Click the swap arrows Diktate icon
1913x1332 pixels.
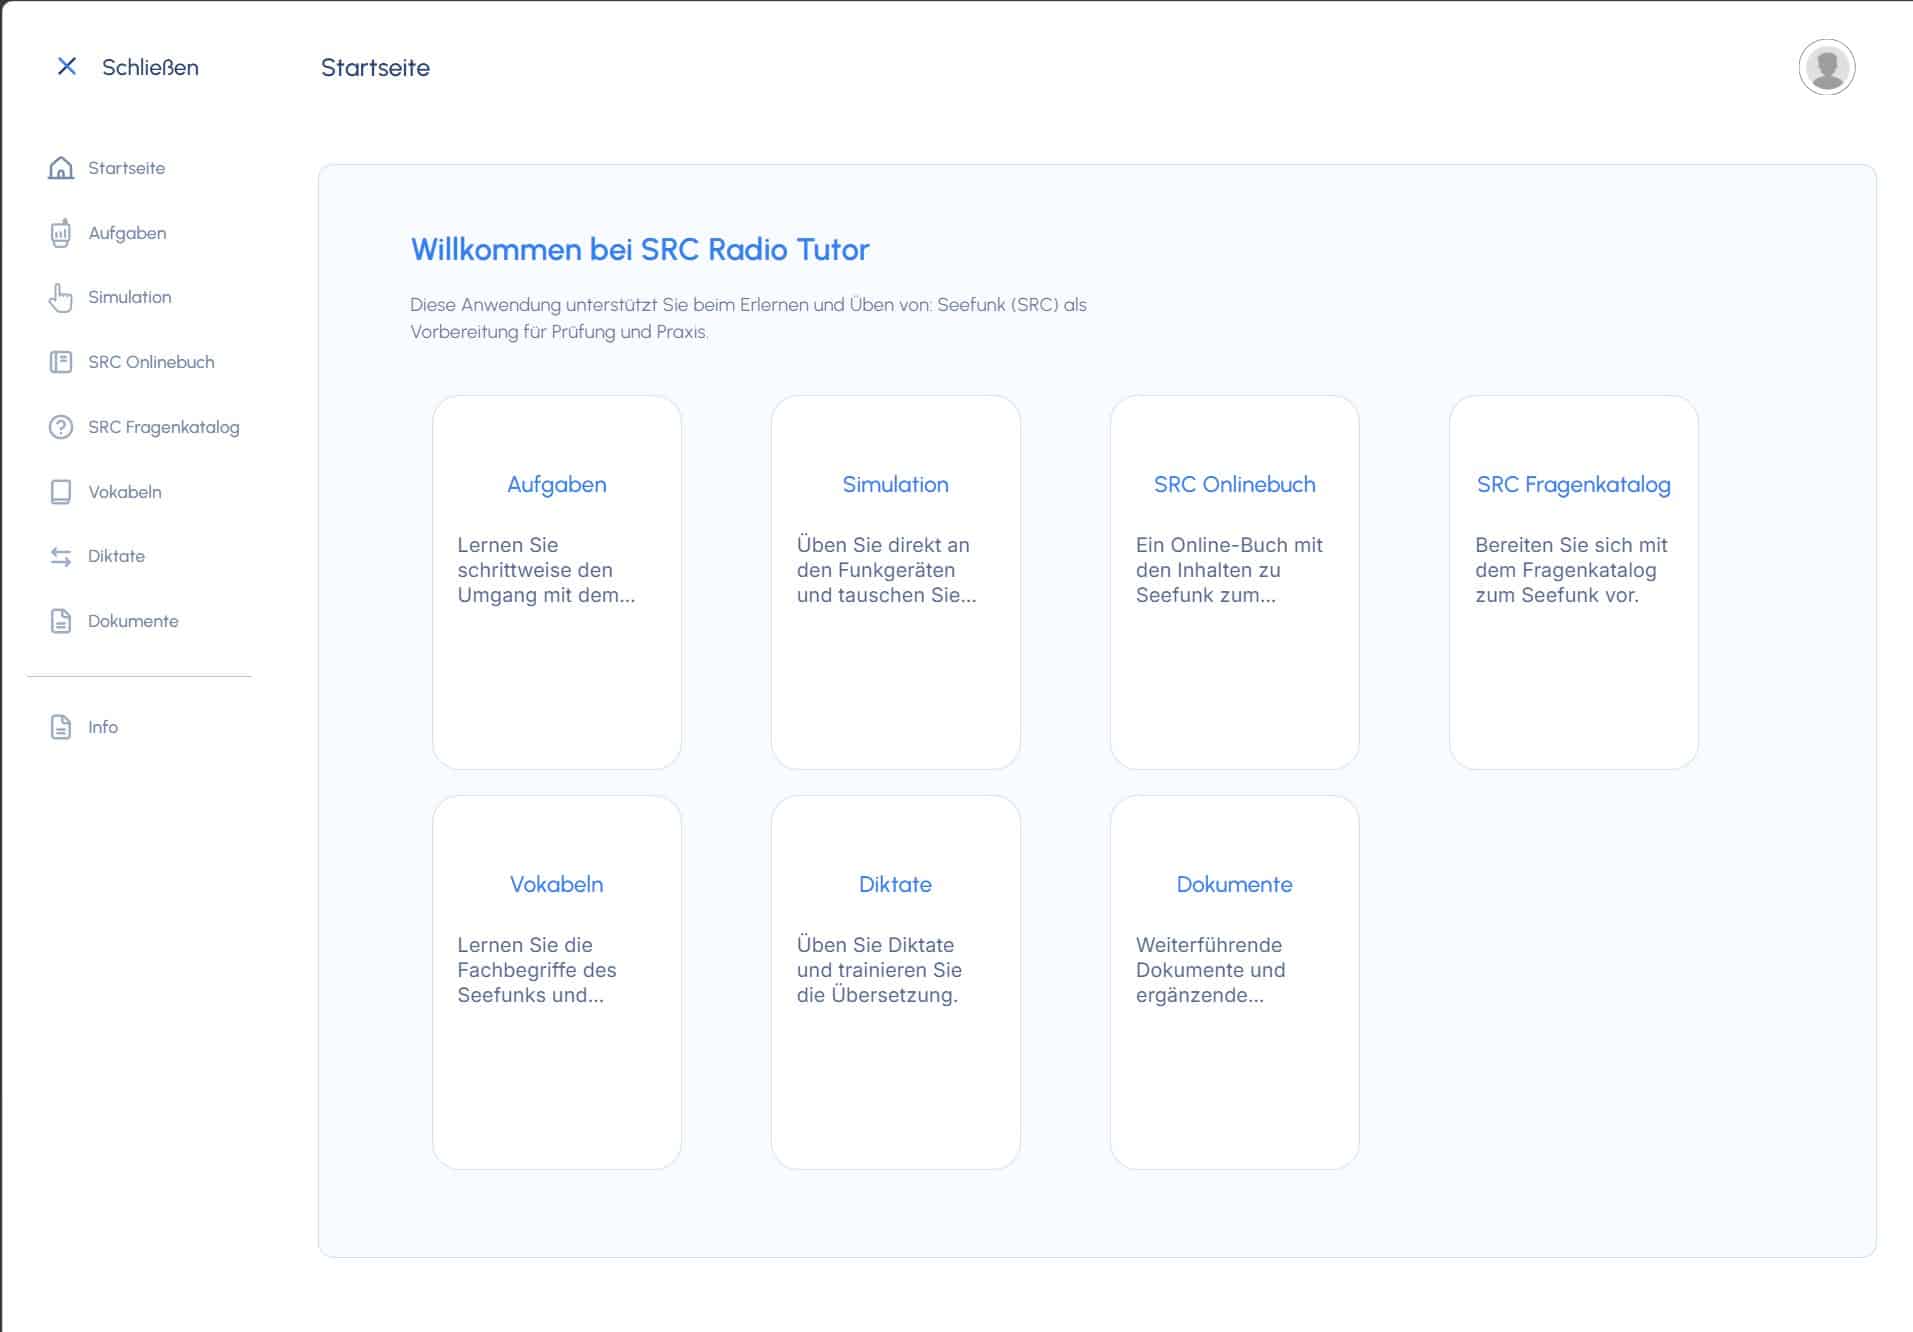click(x=61, y=556)
